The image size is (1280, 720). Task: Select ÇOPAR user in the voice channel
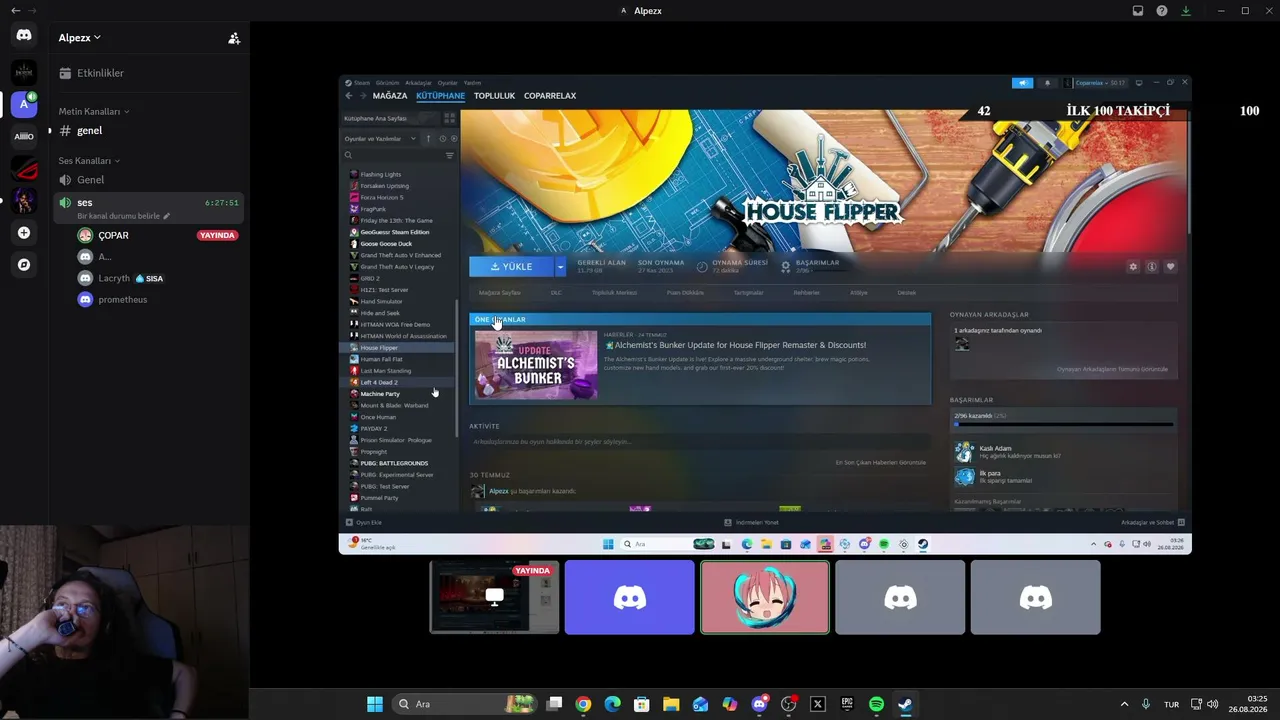(x=157, y=236)
